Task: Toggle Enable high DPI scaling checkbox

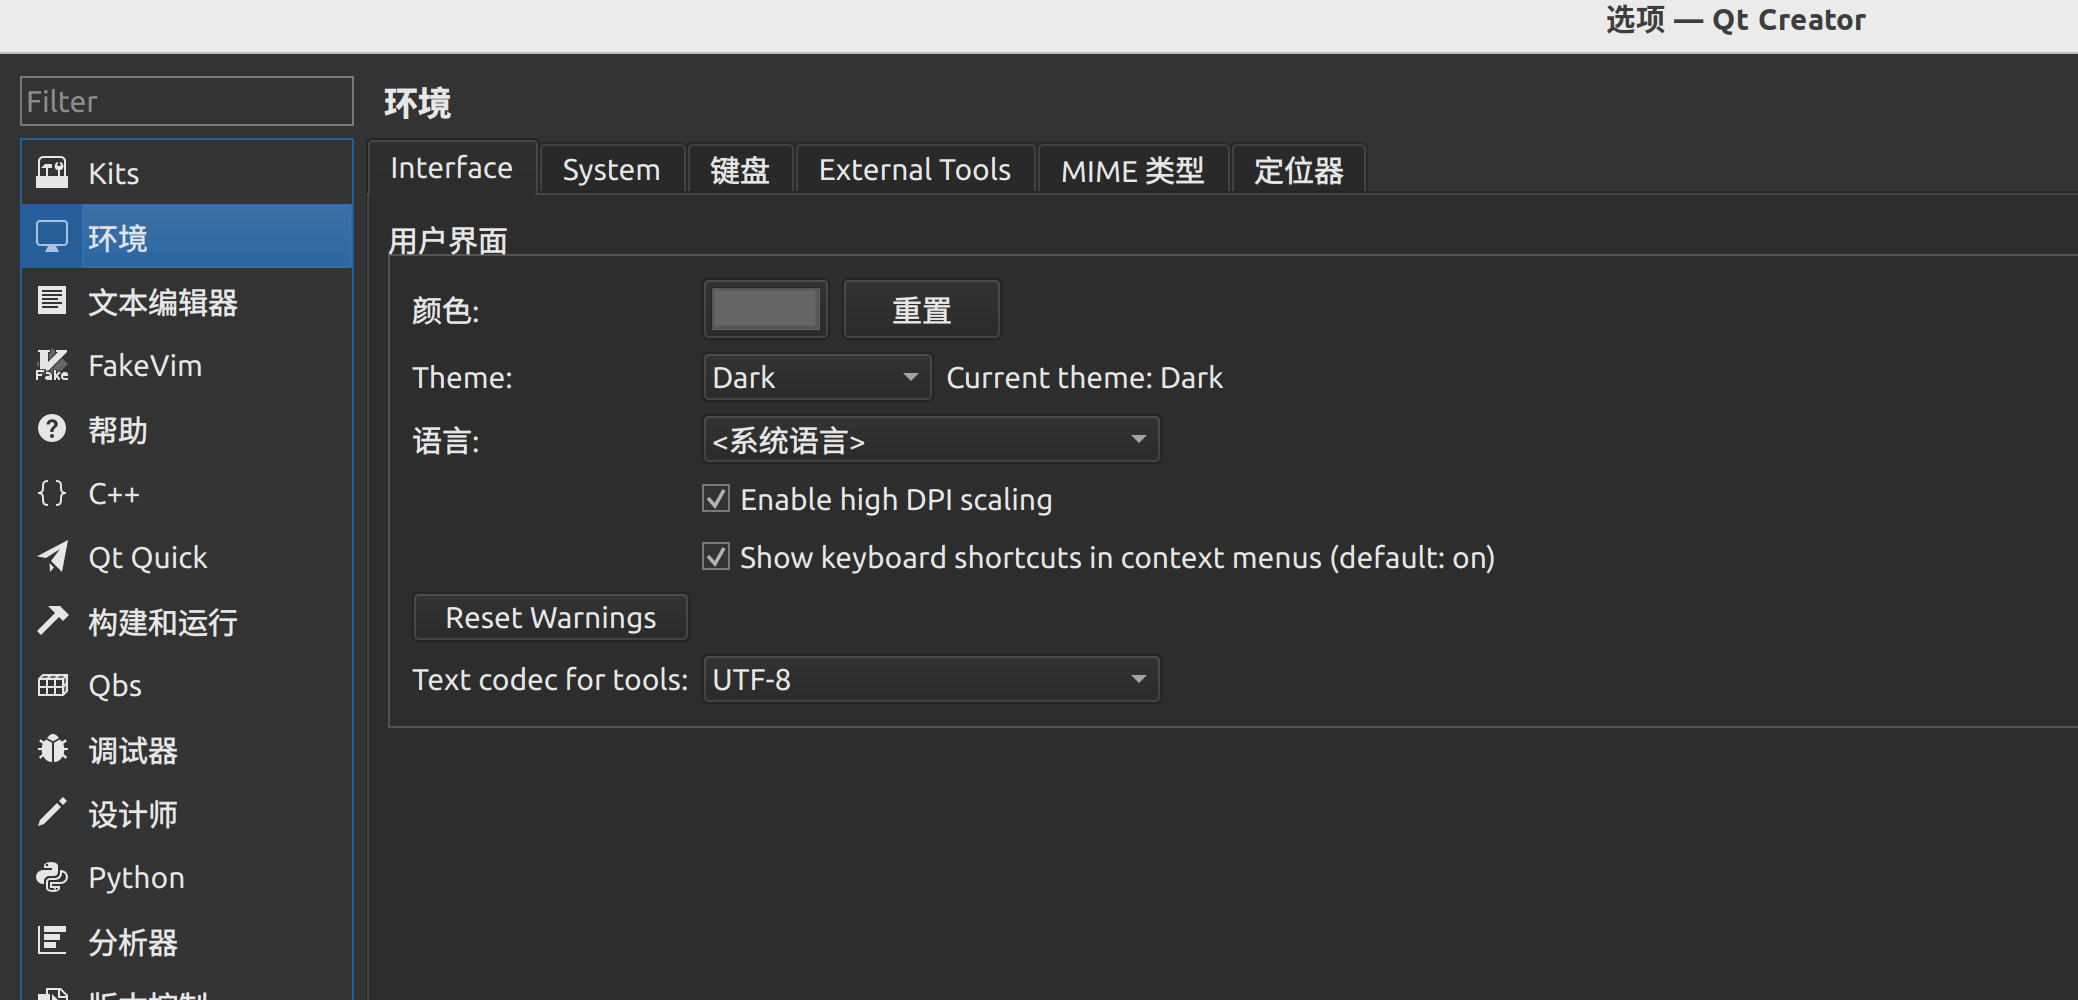Action: [x=716, y=498]
